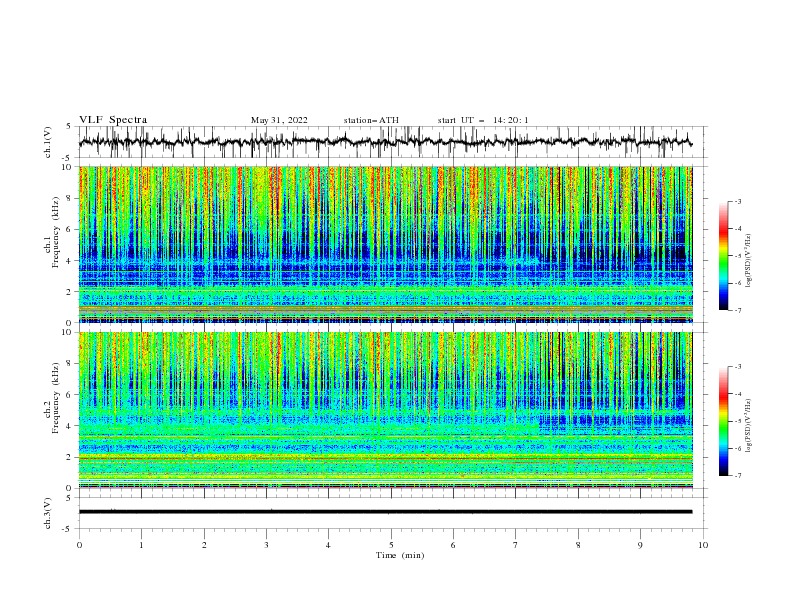Click the ch.1 spectrogram plot area
This screenshot has height=612, width=792.
point(385,244)
